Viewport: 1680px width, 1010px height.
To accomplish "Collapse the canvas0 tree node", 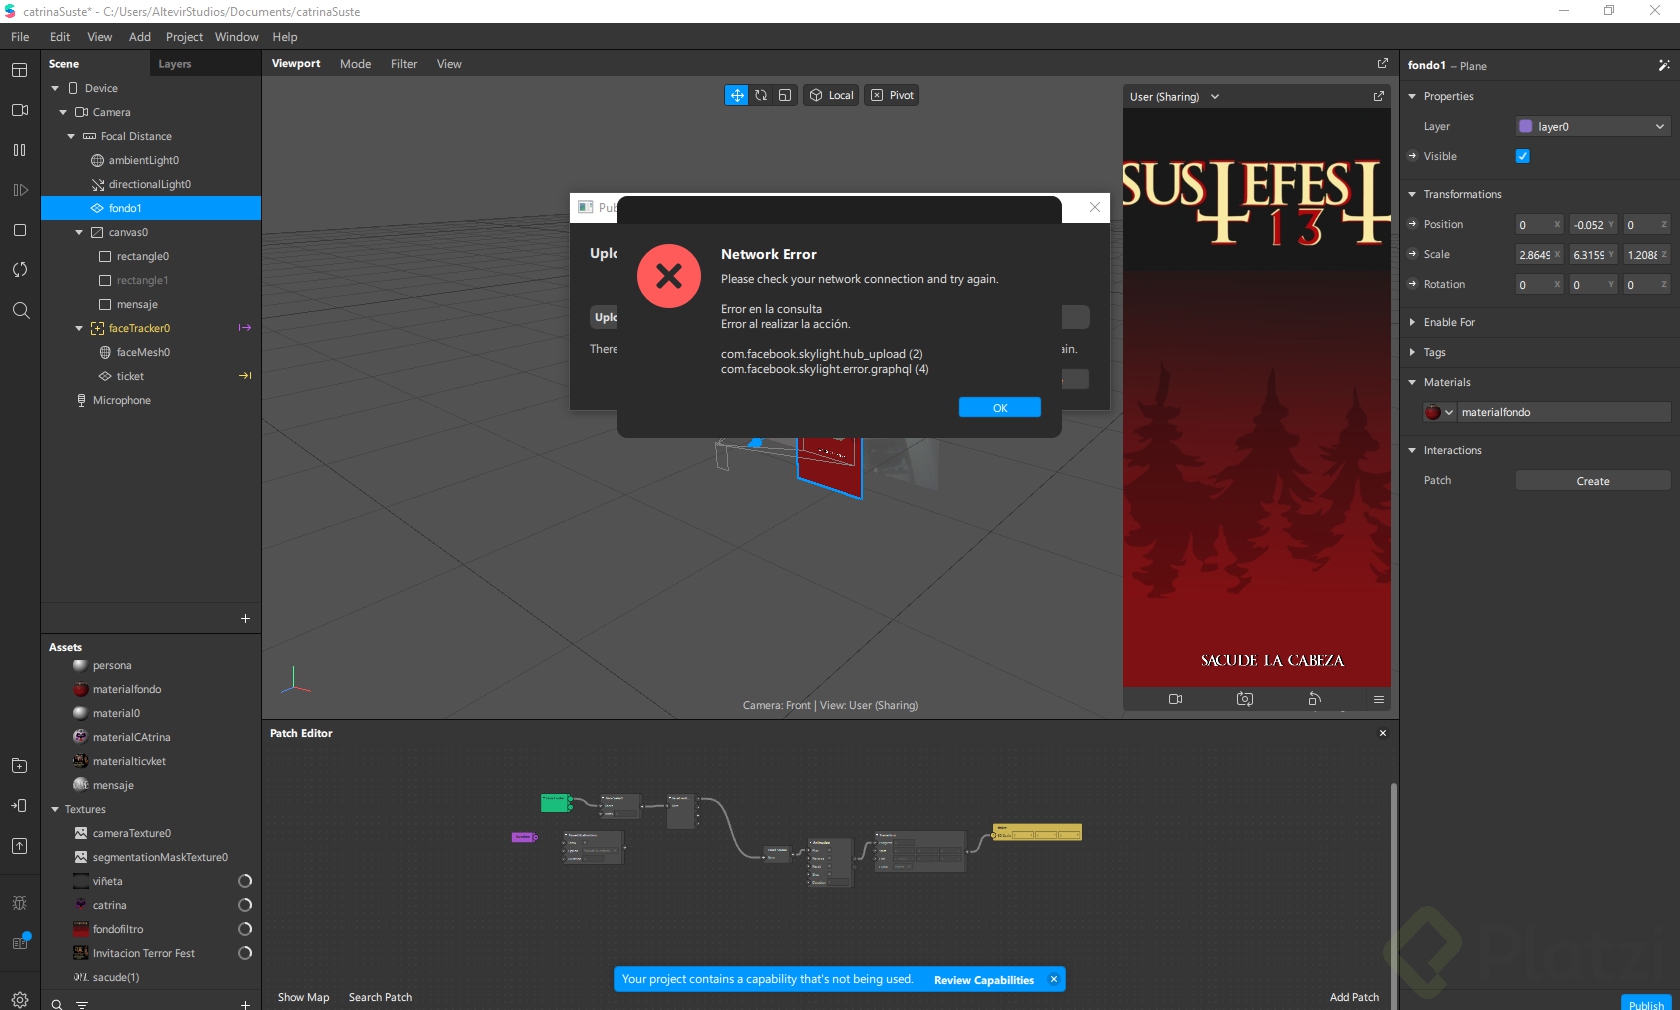I will (79, 232).
